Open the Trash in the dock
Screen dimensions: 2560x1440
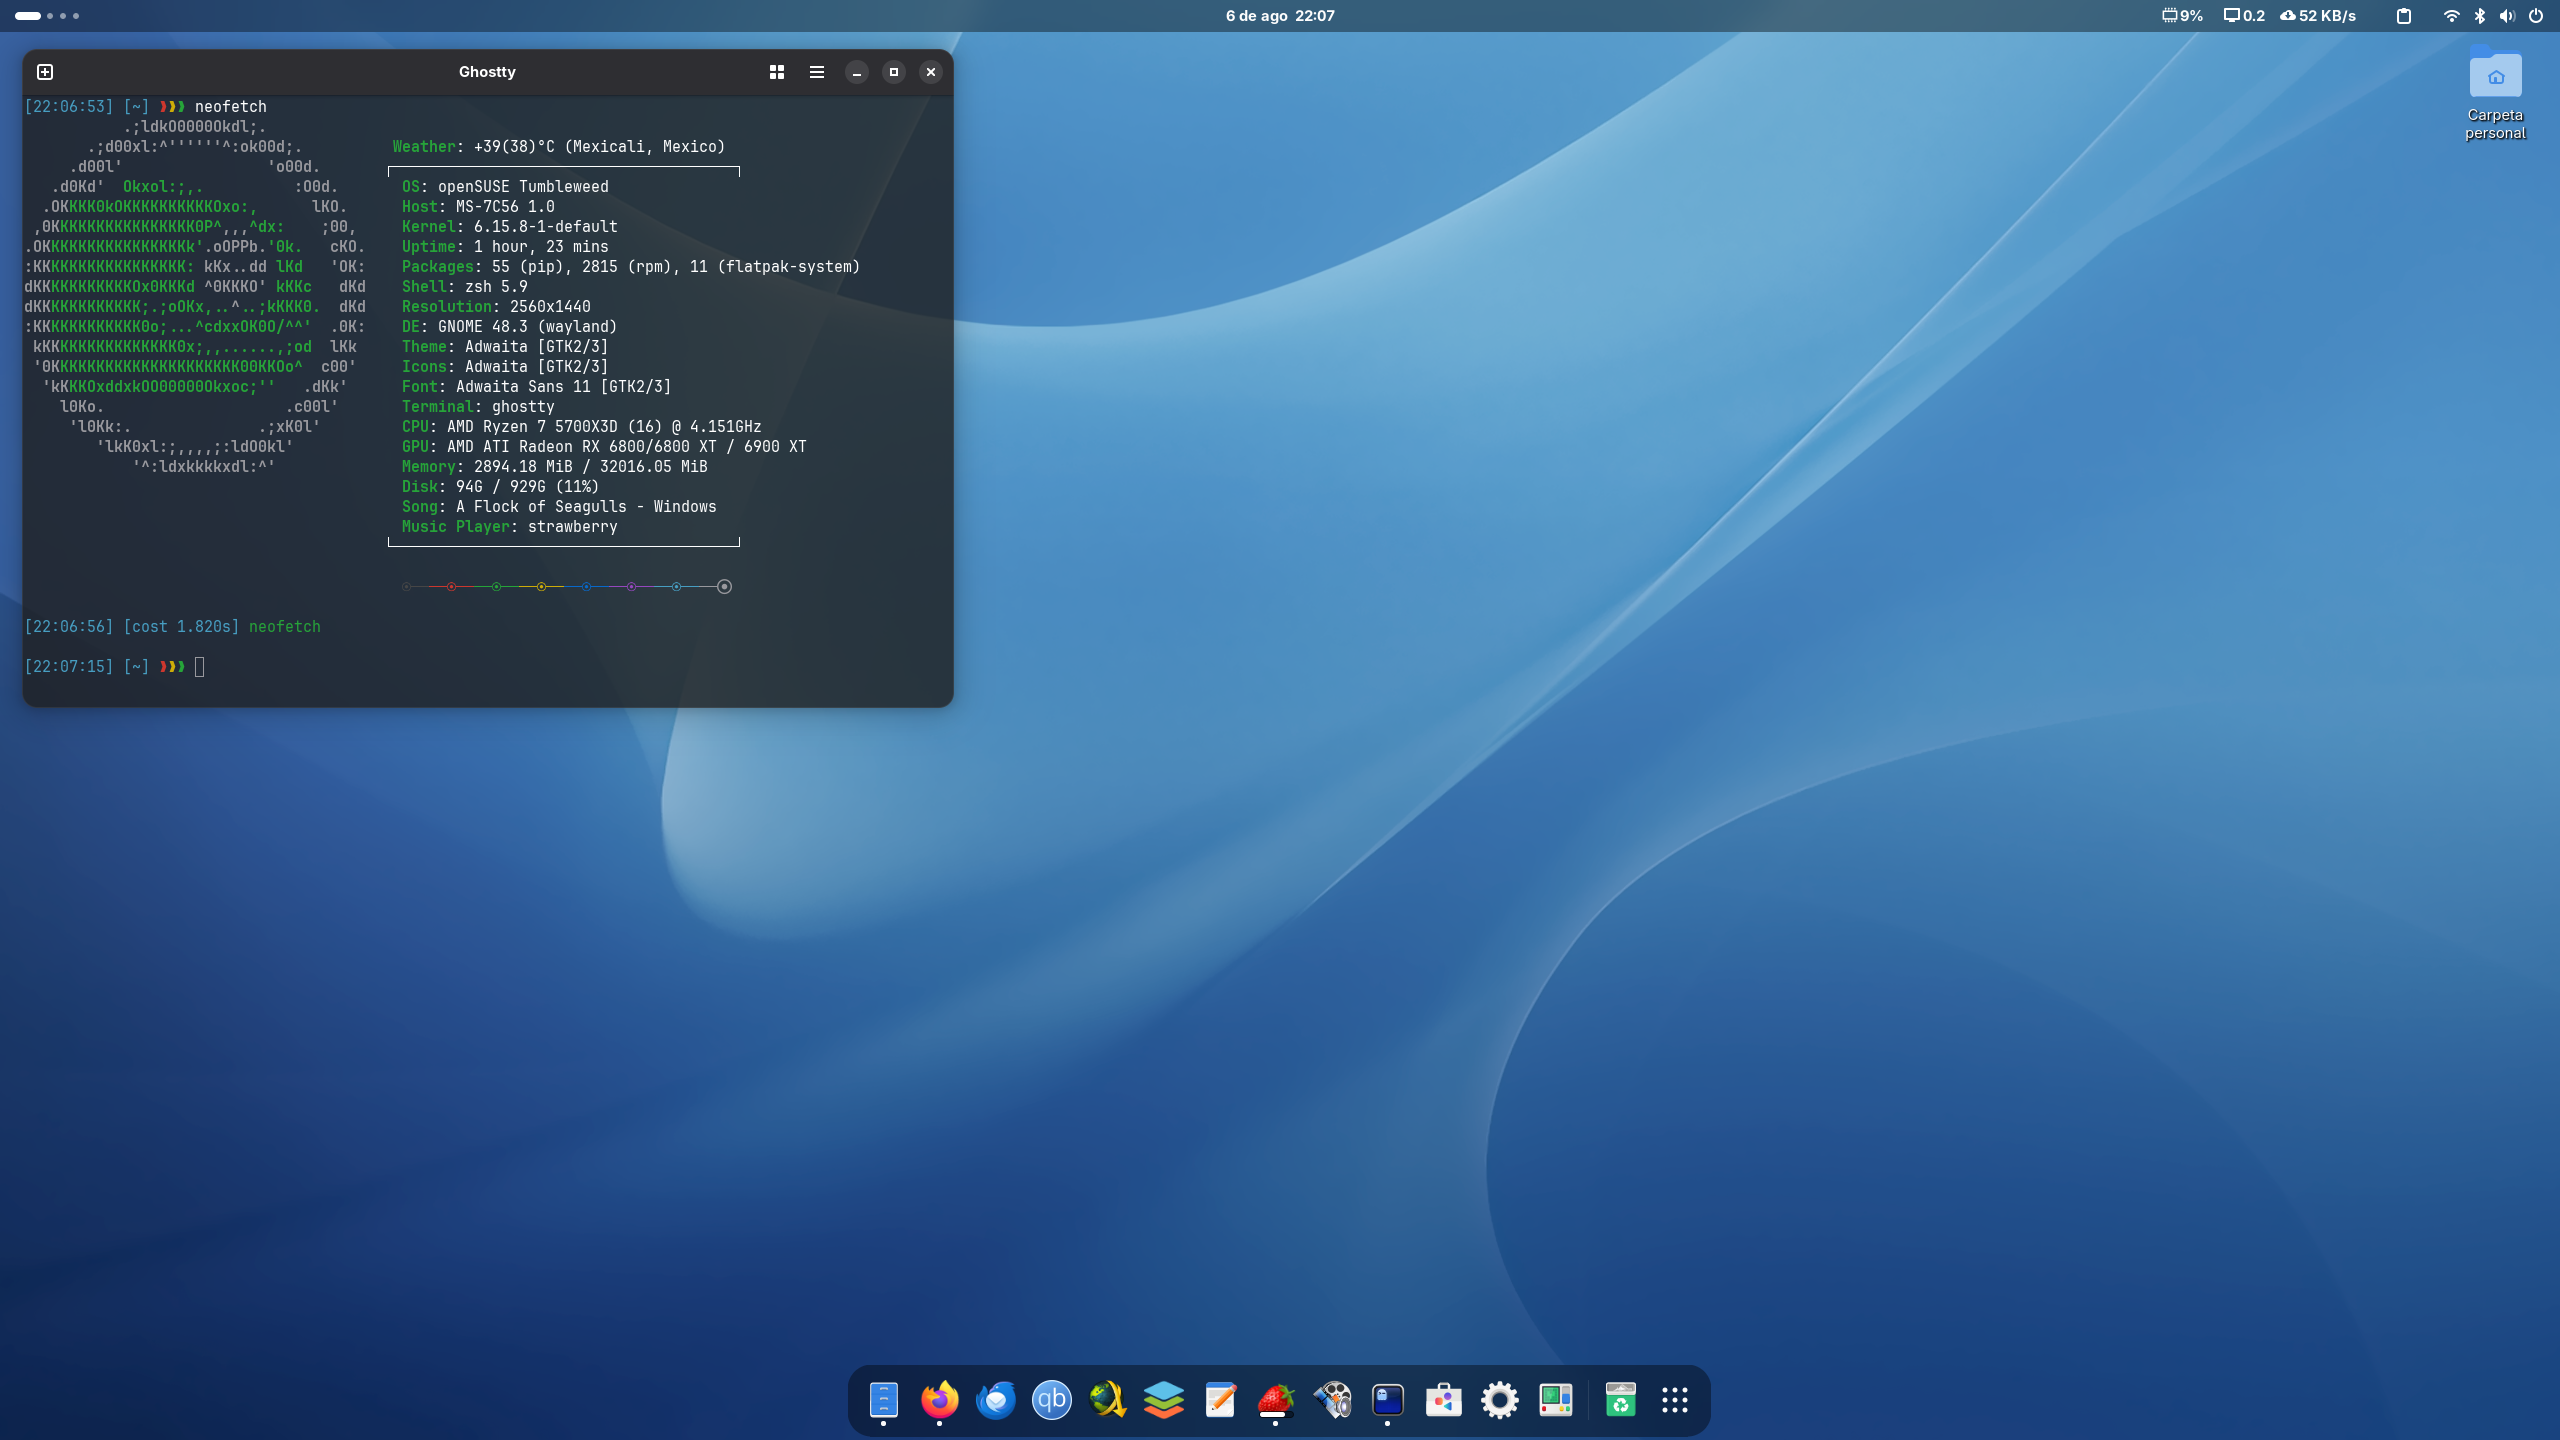tap(1620, 1400)
